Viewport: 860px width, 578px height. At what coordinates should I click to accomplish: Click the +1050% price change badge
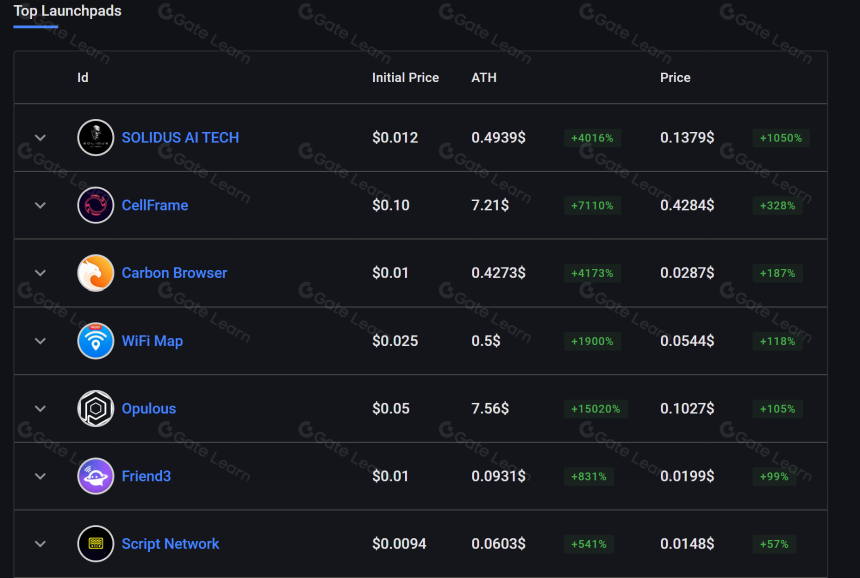(x=781, y=138)
